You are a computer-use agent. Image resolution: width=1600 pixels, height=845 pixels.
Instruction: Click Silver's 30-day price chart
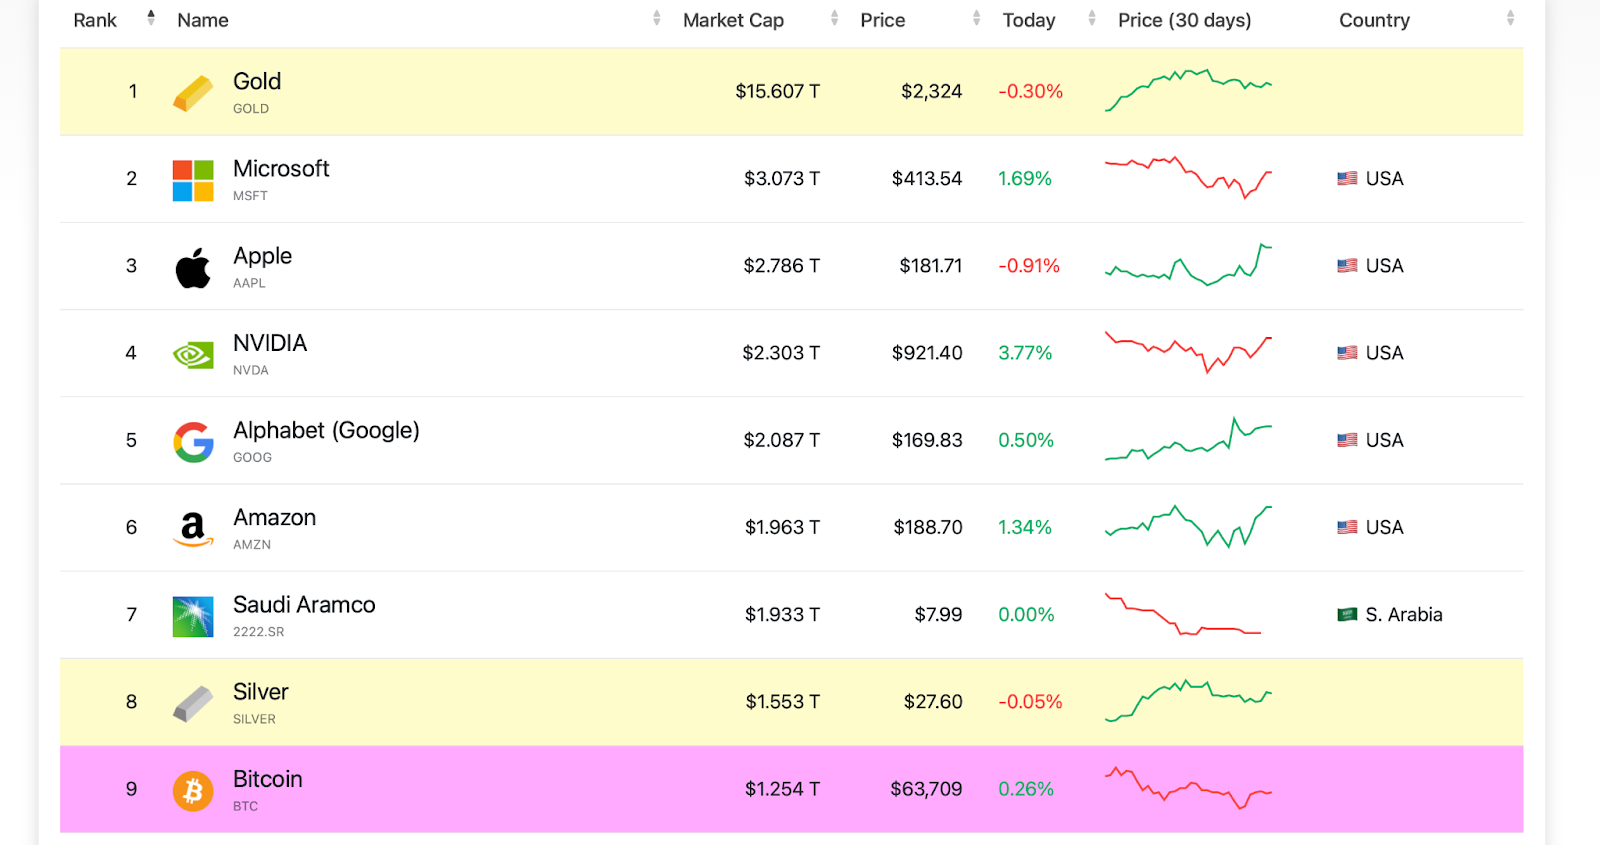pyautogui.click(x=1188, y=700)
